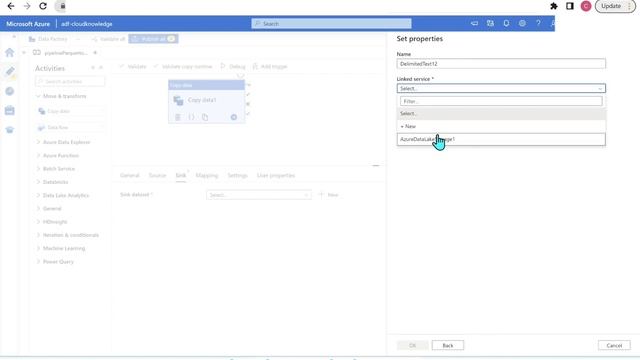Switch to the Mapping tab
640x360 pixels.
tap(207, 176)
